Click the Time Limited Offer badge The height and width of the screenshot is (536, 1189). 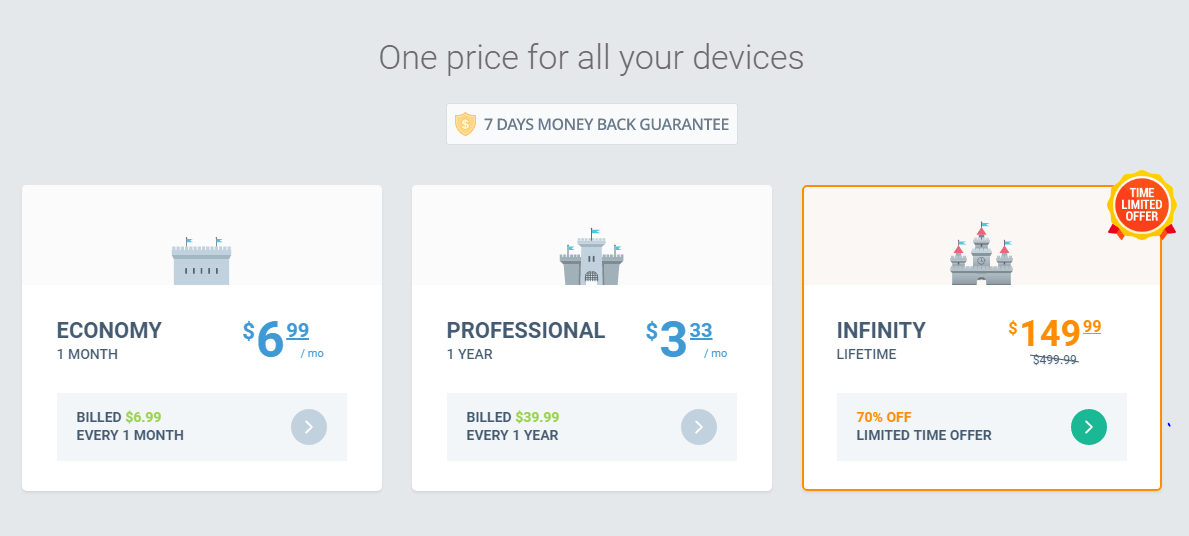(1141, 205)
